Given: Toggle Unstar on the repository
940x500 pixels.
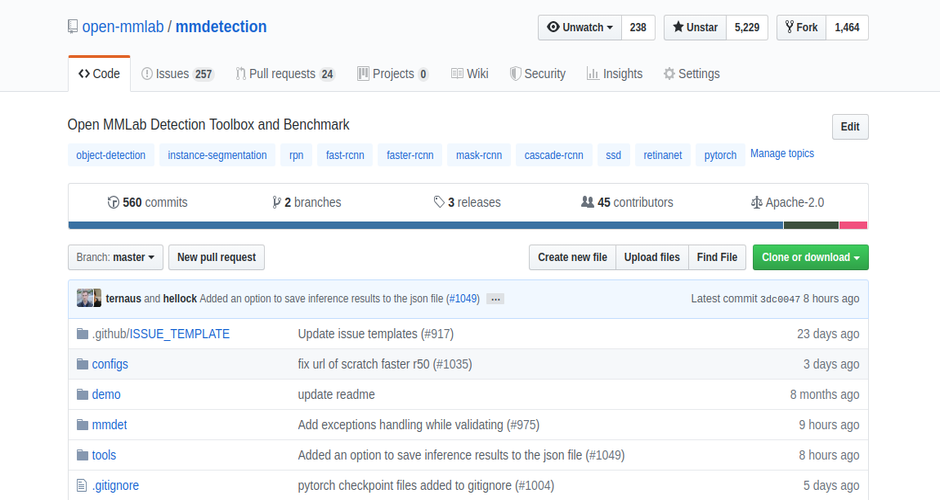Looking at the screenshot, I should pyautogui.click(x=695, y=28).
